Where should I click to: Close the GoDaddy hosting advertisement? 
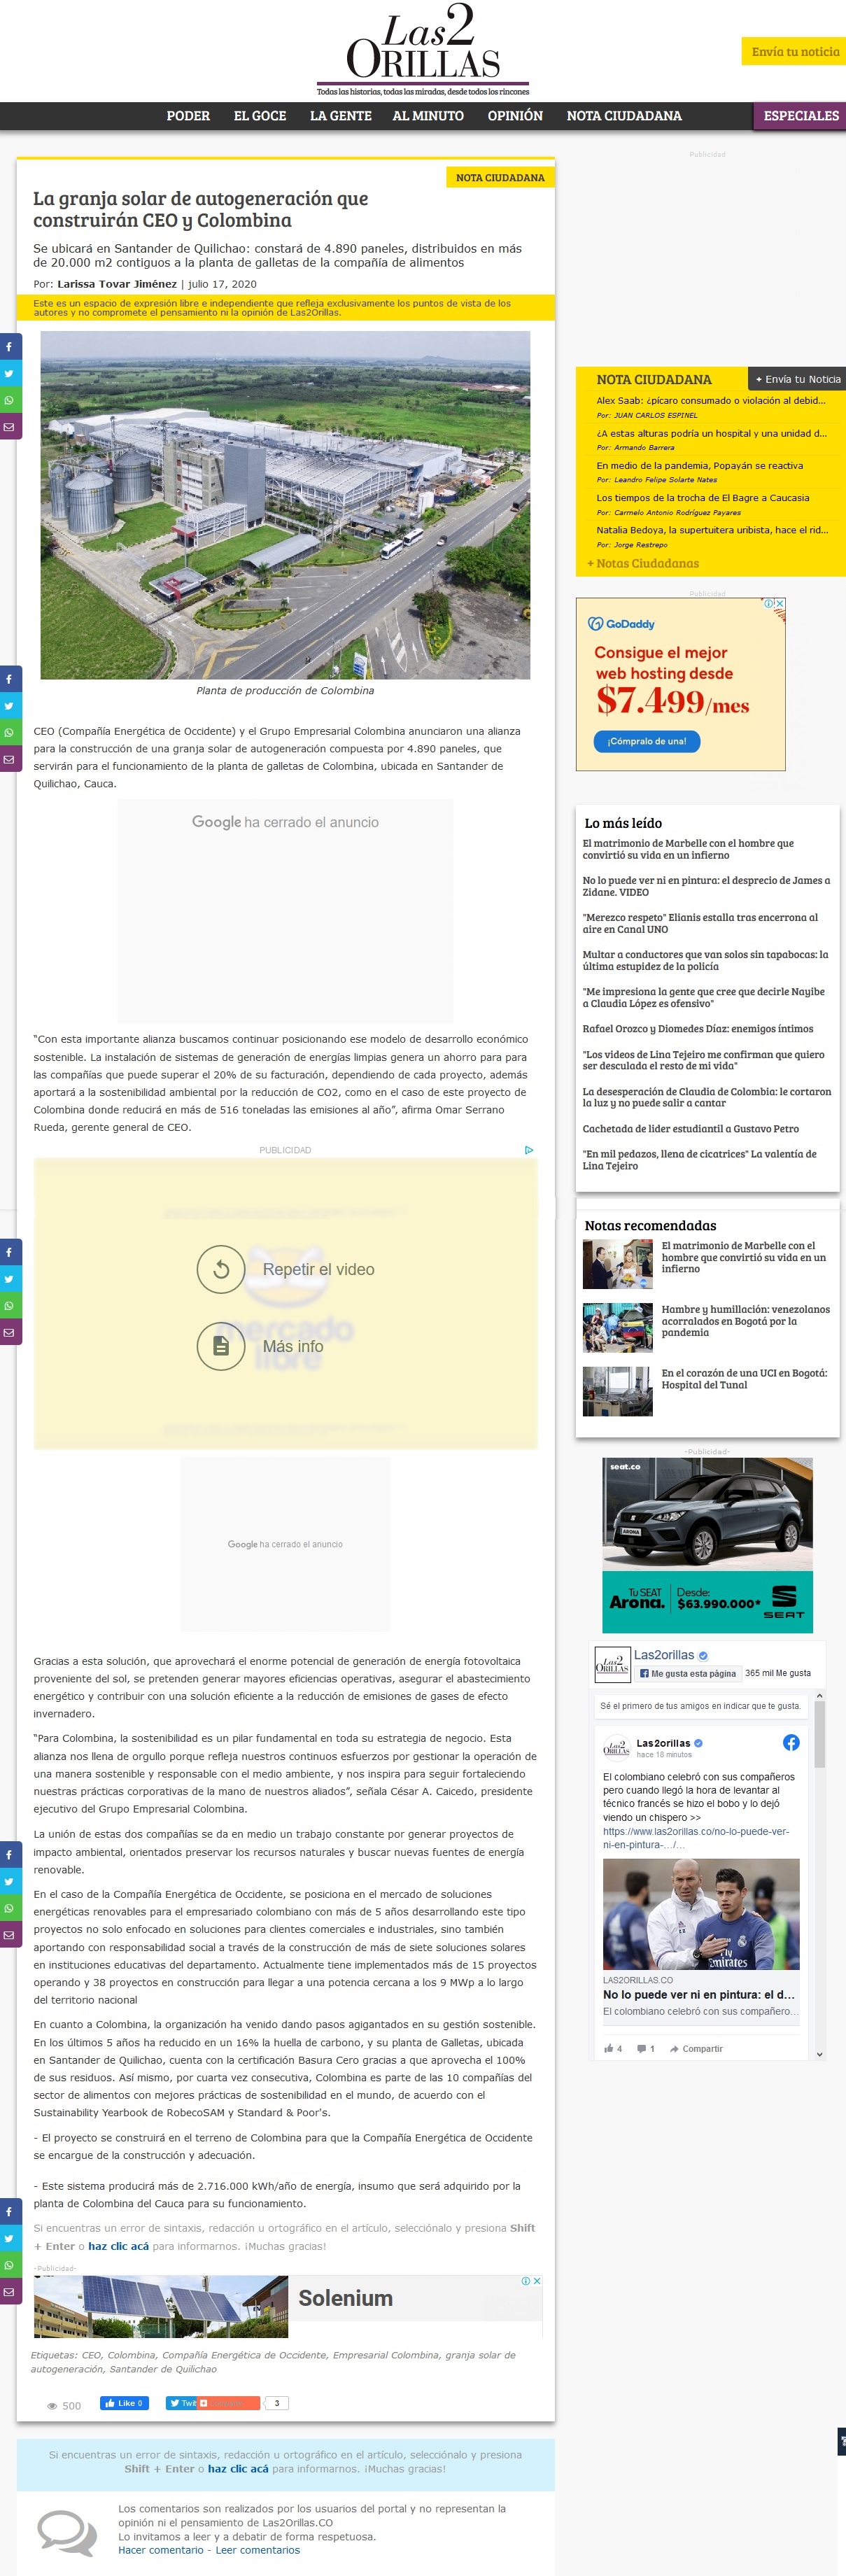[x=779, y=603]
